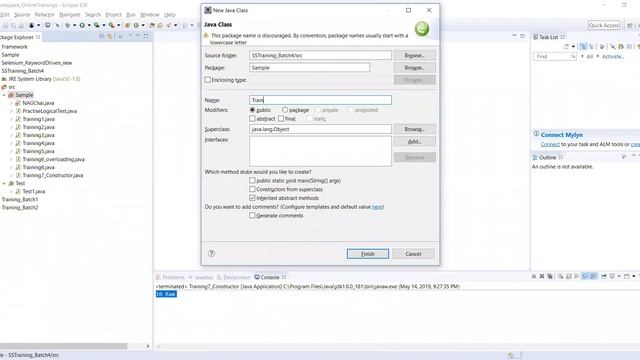Open the Run button dropdown arrow
The image size is (640, 360).
click(x=89, y=25)
